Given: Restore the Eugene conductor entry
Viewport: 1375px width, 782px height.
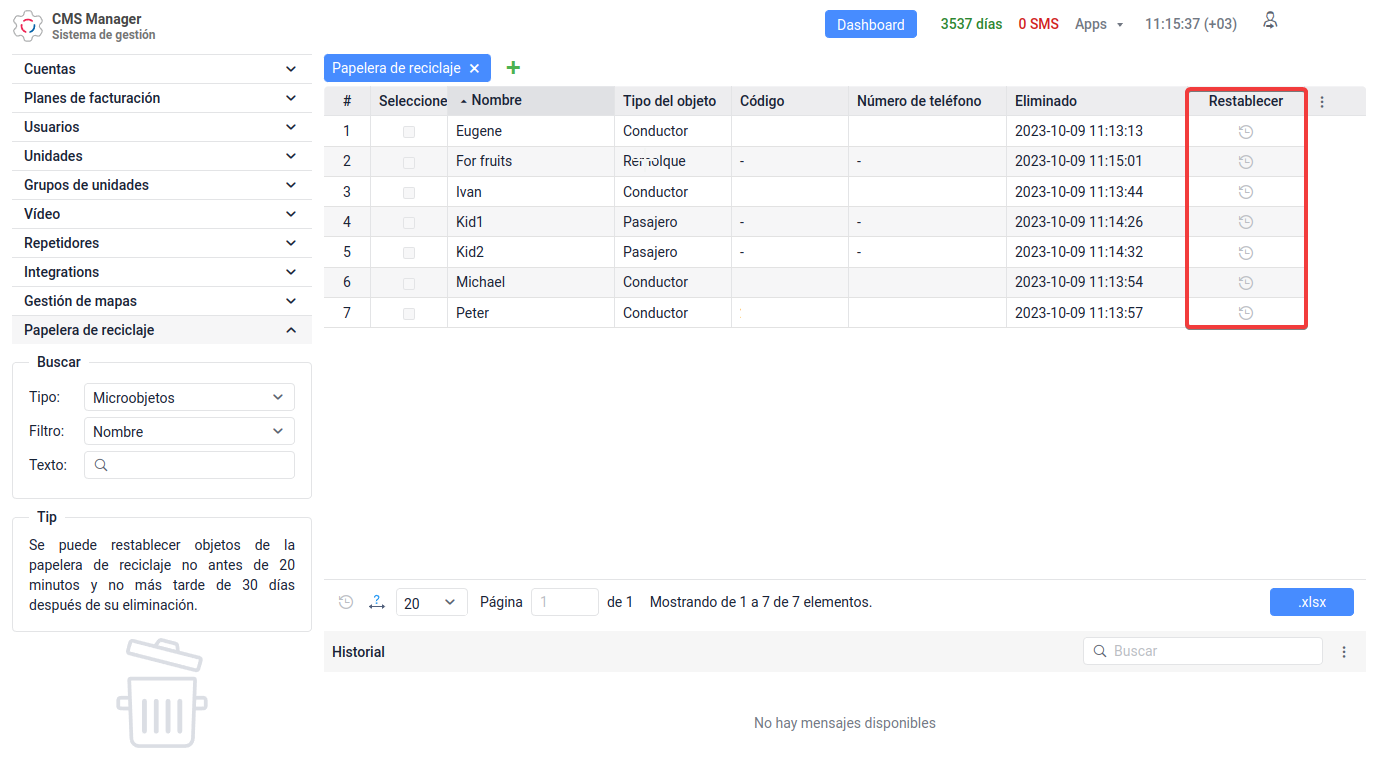Looking at the screenshot, I should coord(1245,132).
